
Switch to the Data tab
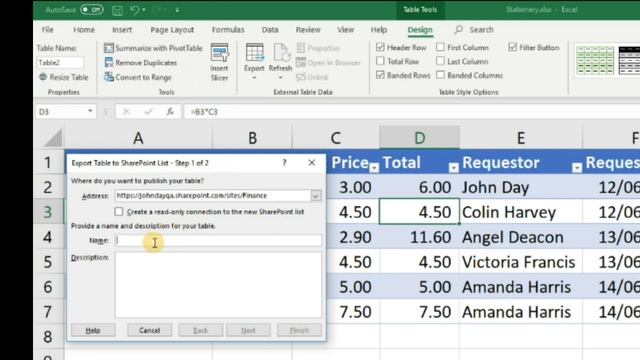click(x=270, y=29)
